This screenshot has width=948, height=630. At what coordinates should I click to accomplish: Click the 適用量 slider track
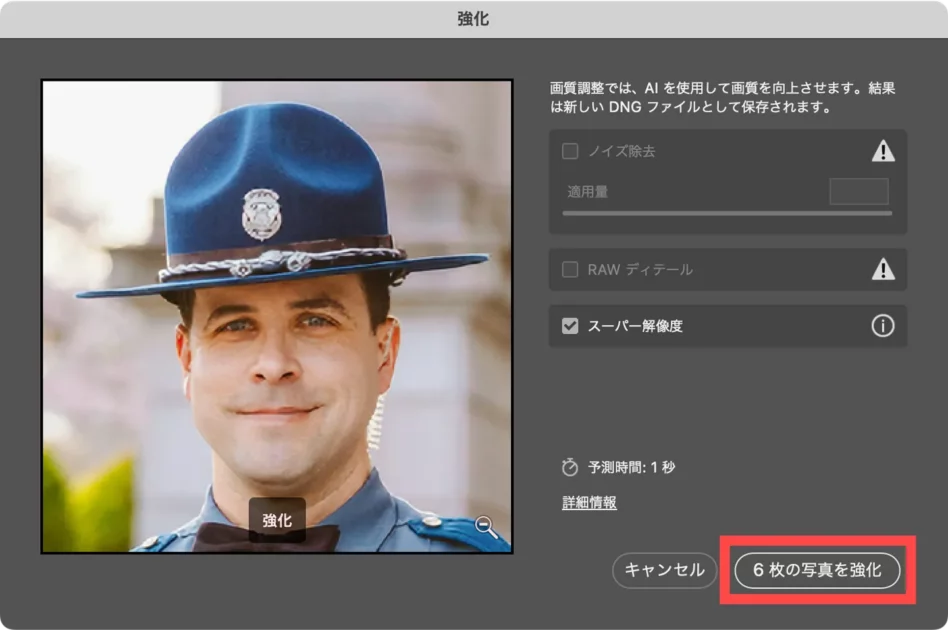[727, 213]
